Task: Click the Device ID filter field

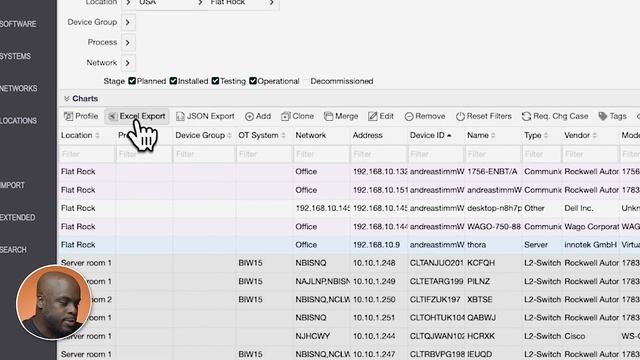Action: click(x=436, y=154)
